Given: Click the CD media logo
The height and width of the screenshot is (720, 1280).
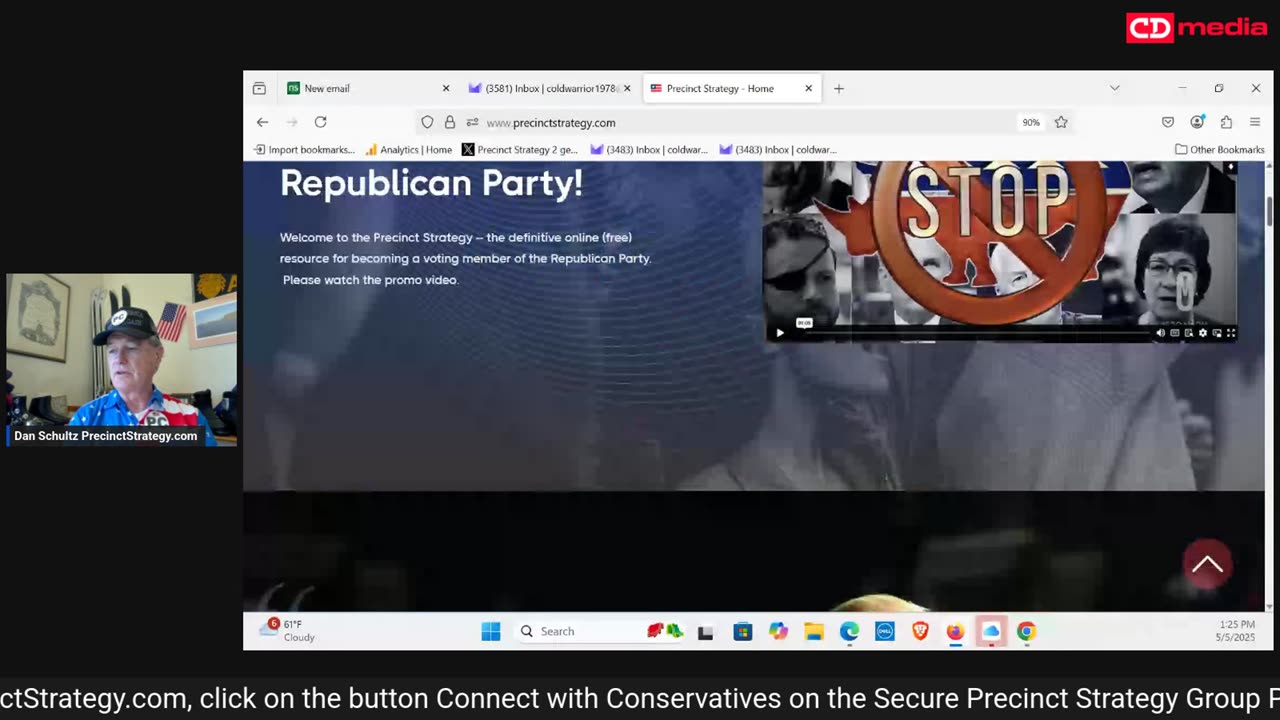Looking at the screenshot, I should [1196, 28].
